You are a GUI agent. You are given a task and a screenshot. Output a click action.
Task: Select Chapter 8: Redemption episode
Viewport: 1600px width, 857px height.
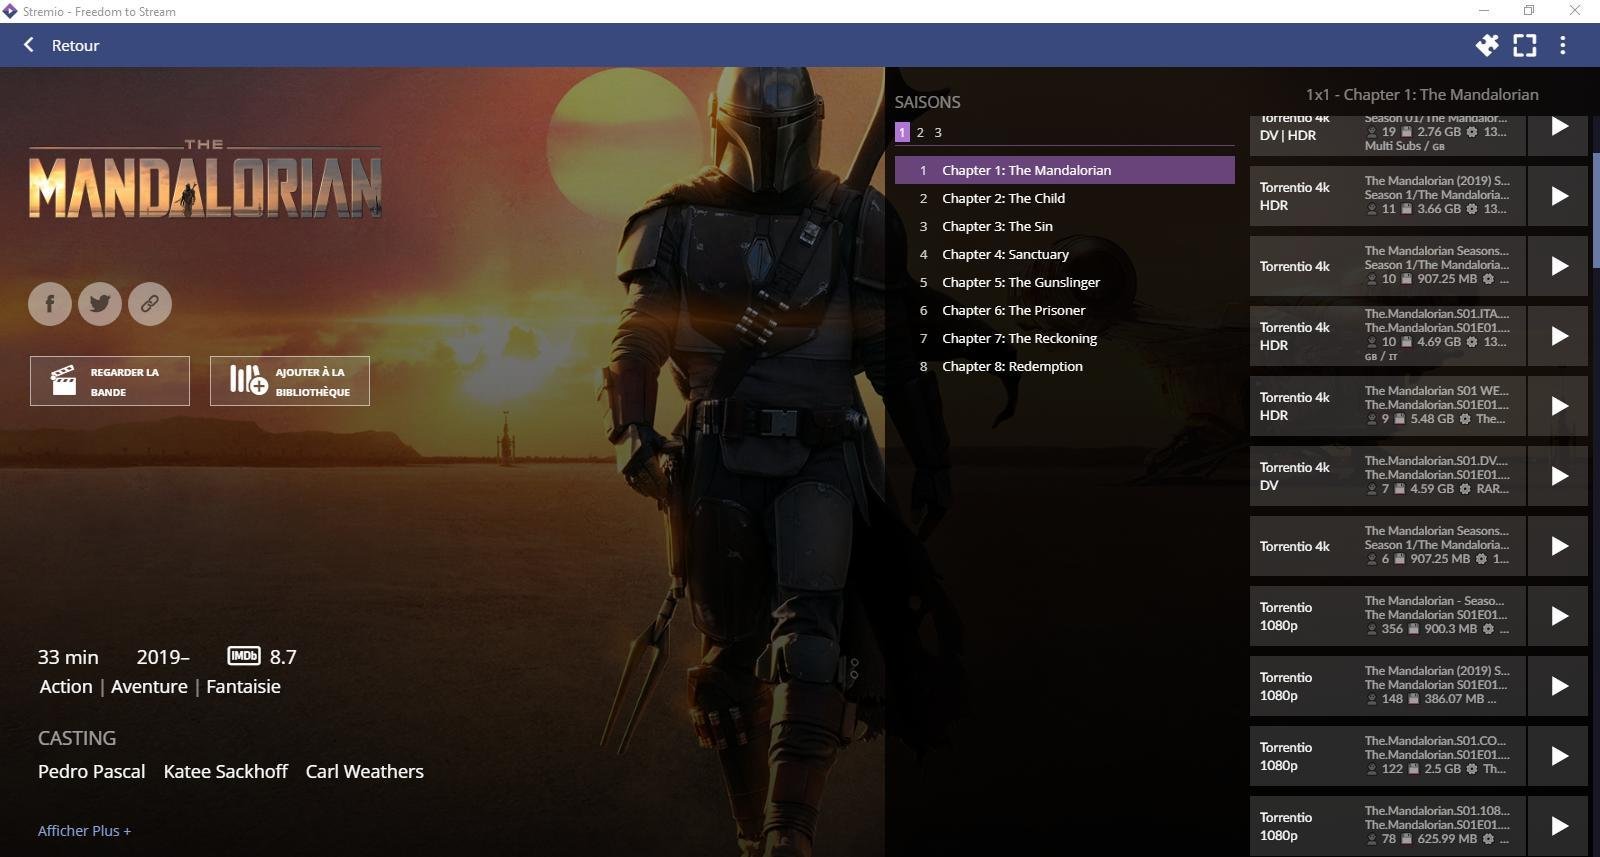[1065, 366]
